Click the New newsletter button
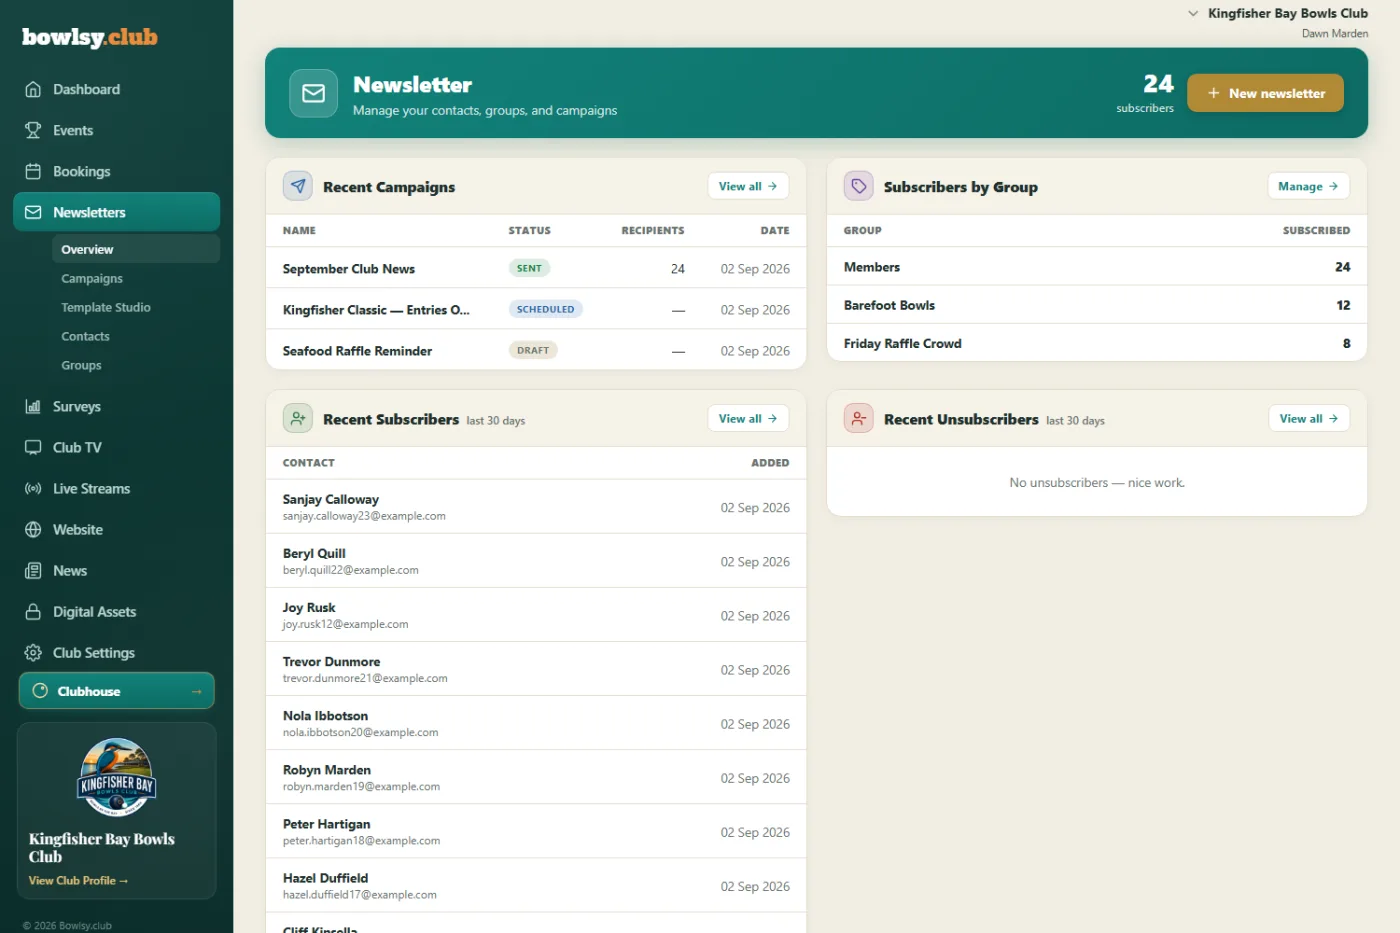Screen dimensions: 1400x933 (x=1265, y=93)
